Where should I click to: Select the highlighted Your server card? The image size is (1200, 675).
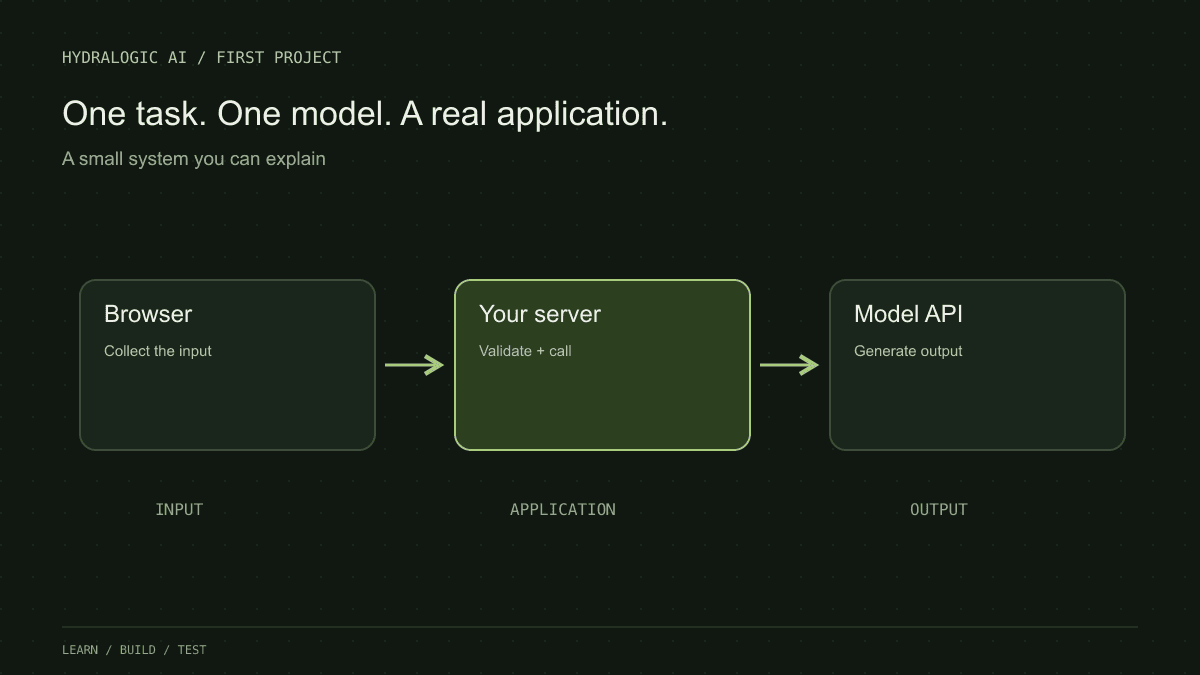[602, 365]
